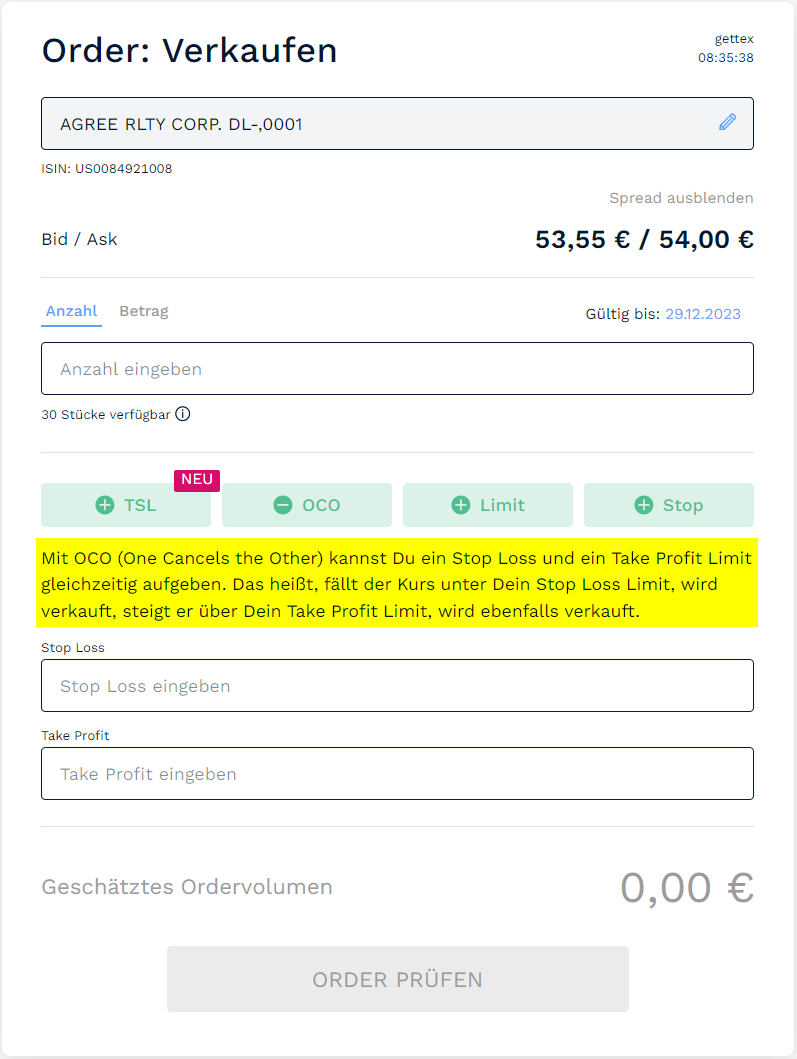Click the plus icon on the Stop button

[643, 505]
